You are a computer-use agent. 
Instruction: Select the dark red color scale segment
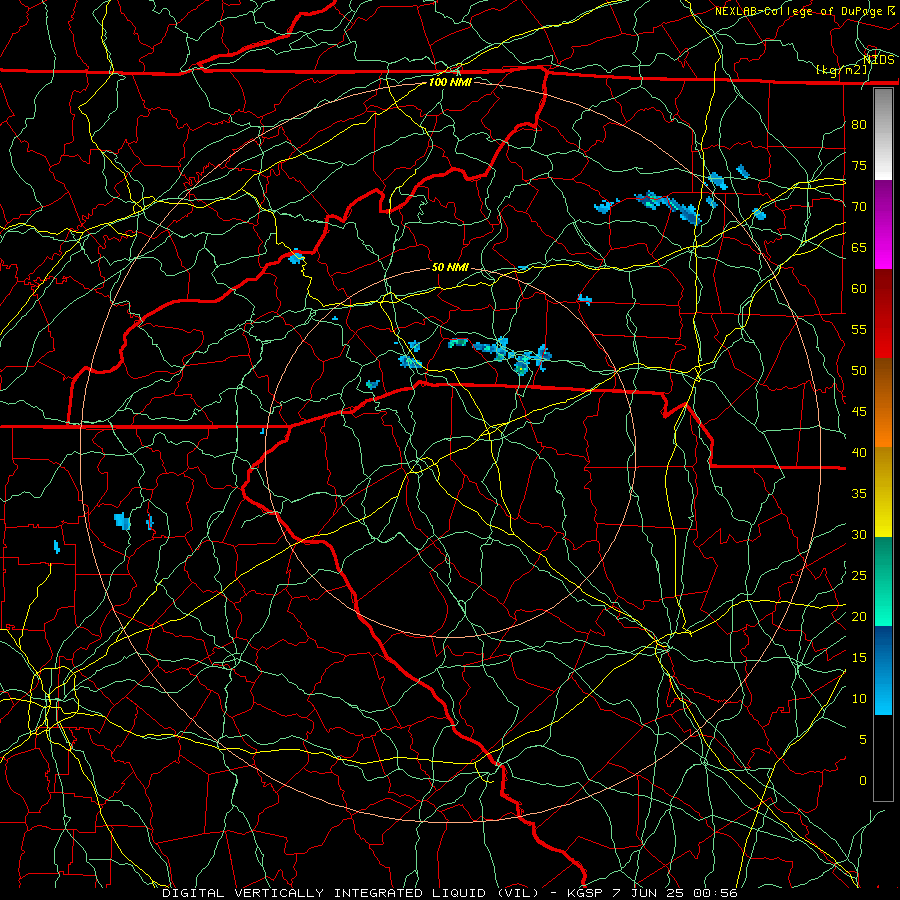[883, 314]
